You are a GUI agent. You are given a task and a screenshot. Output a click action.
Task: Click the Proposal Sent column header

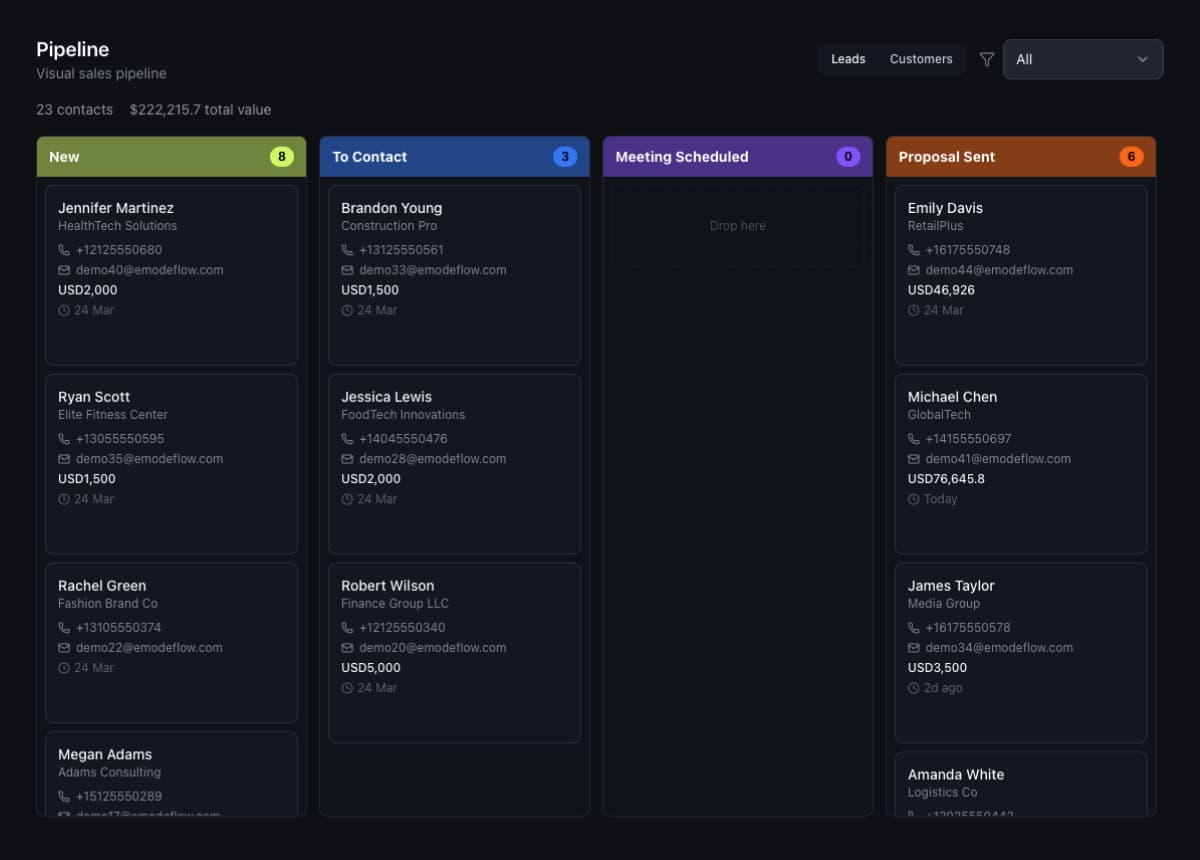point(946,157)
